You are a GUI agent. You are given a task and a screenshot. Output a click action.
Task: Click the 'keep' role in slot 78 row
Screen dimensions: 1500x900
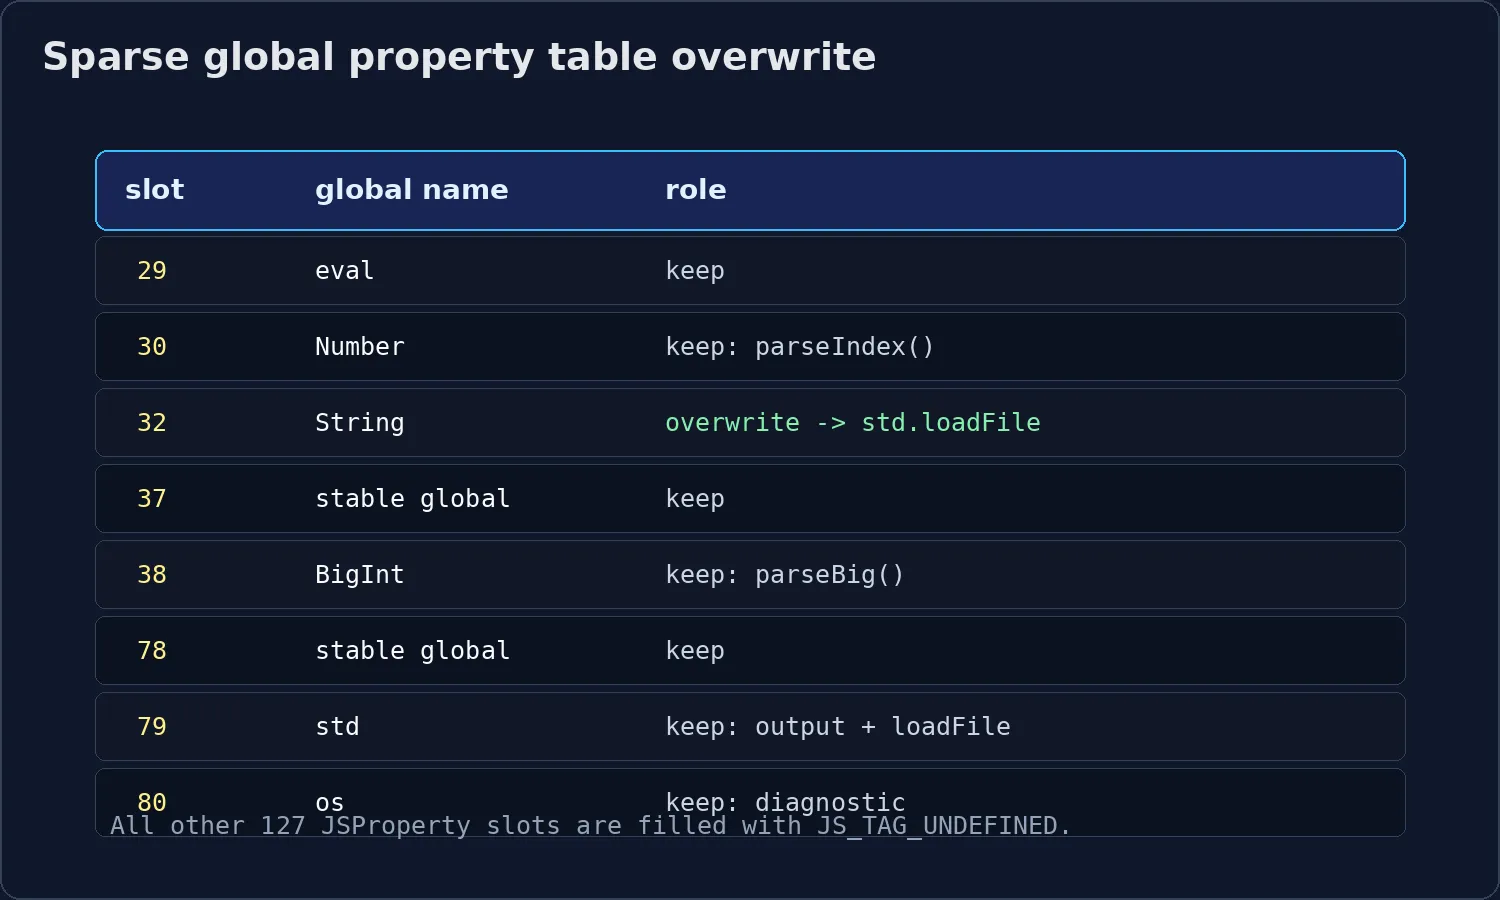(695, 651)
